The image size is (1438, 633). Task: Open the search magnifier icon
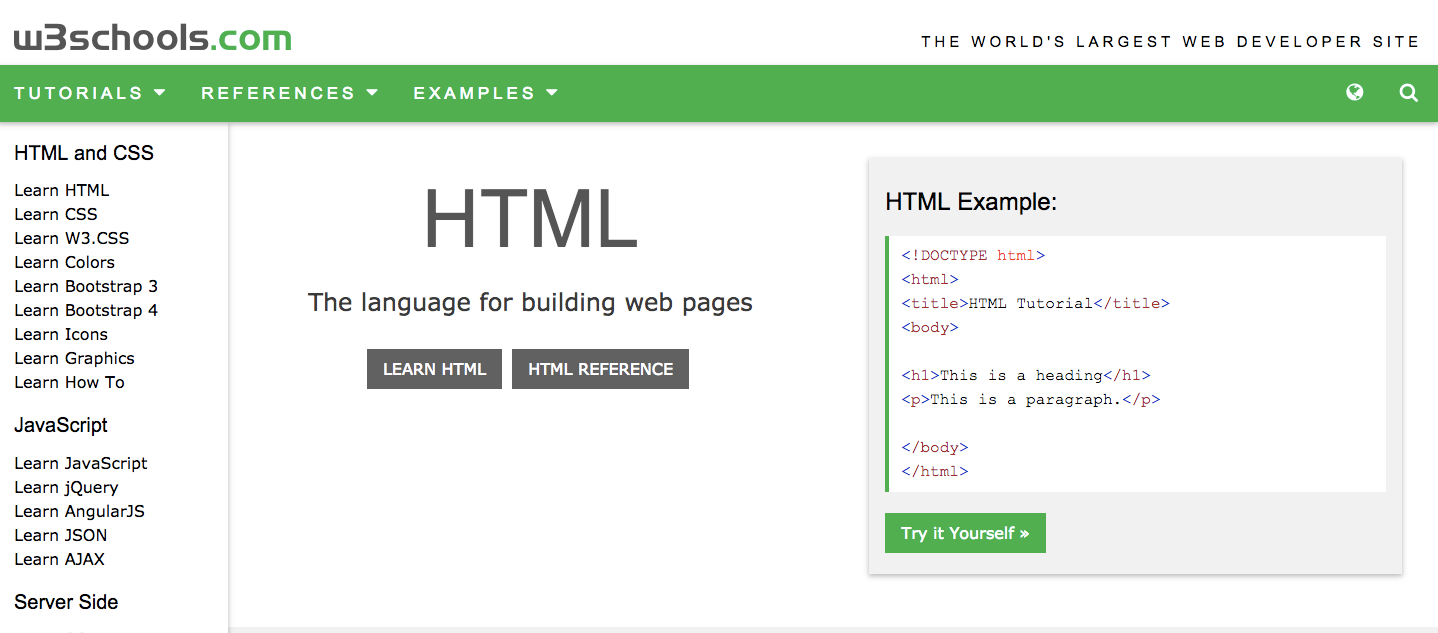(1408, 93)
